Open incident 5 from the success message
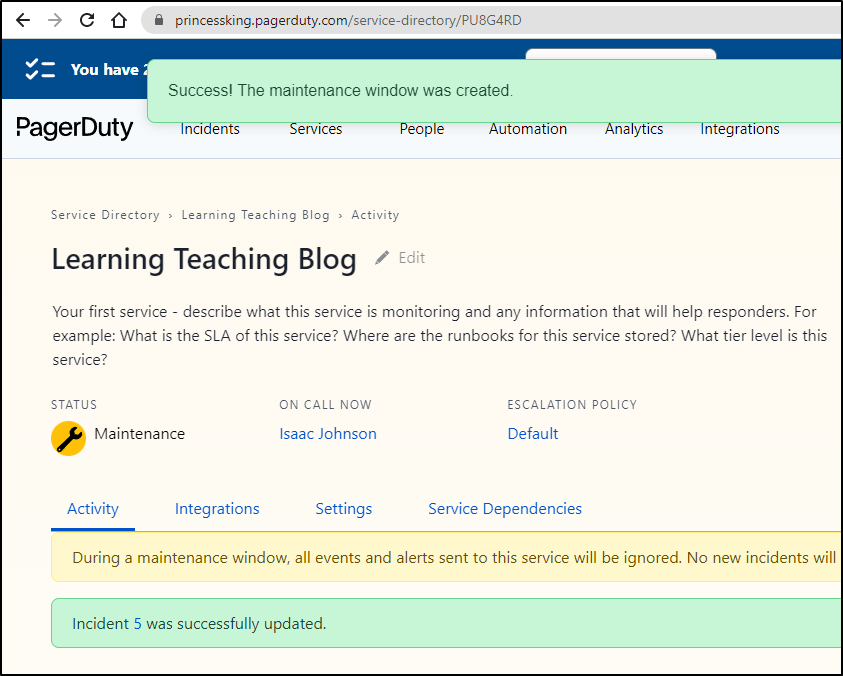 [138, 624]
